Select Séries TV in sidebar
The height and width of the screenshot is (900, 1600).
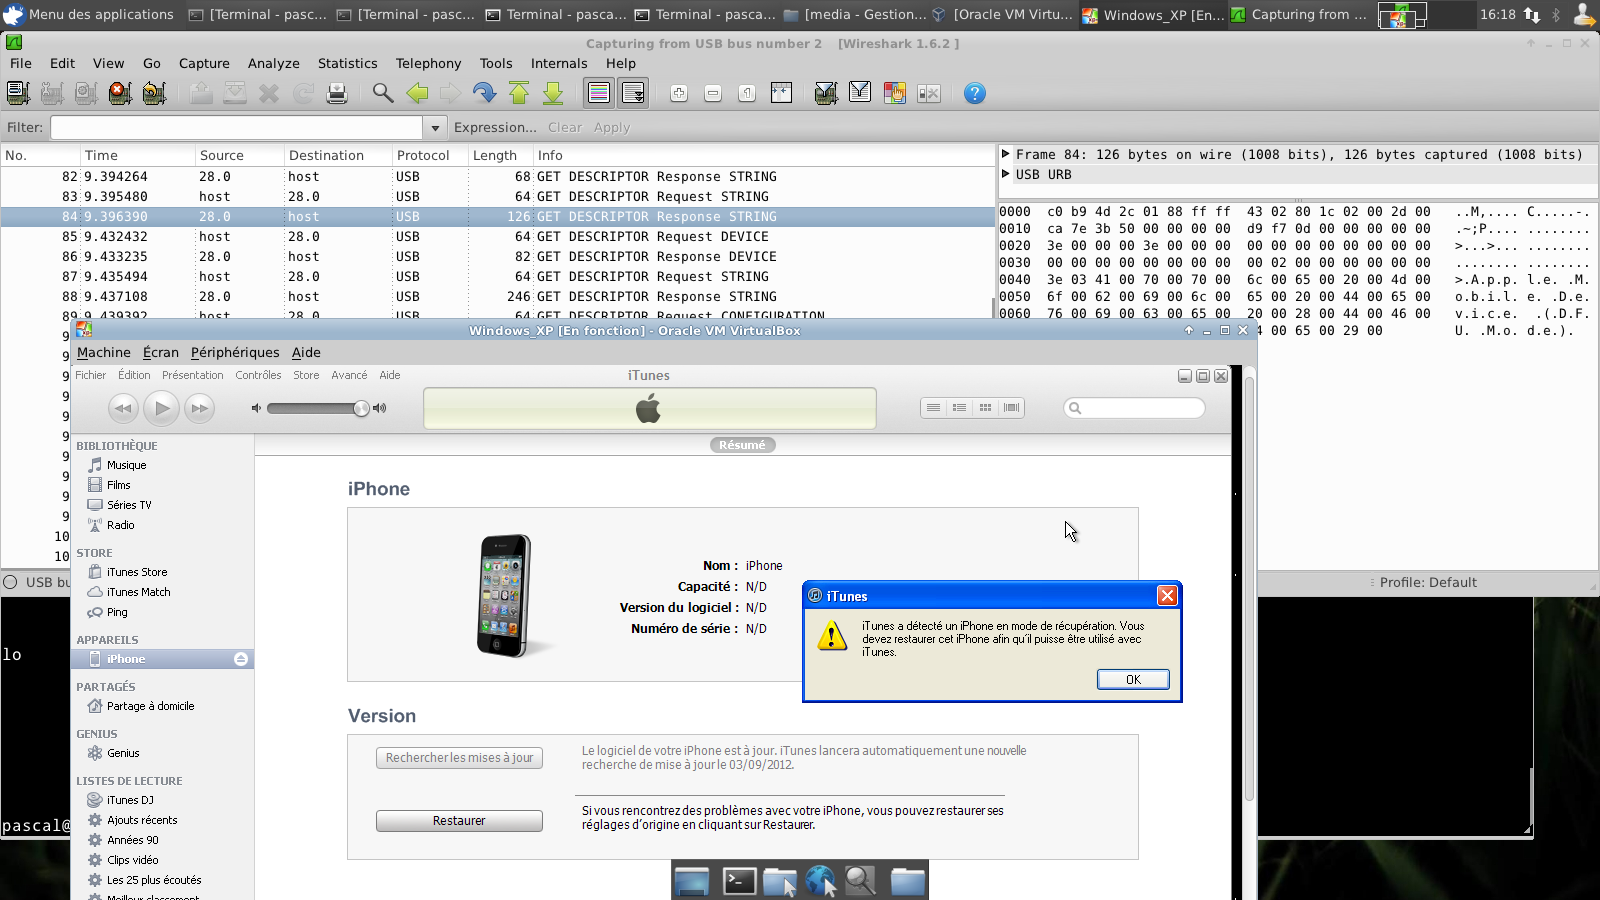(x=129, y=505)
